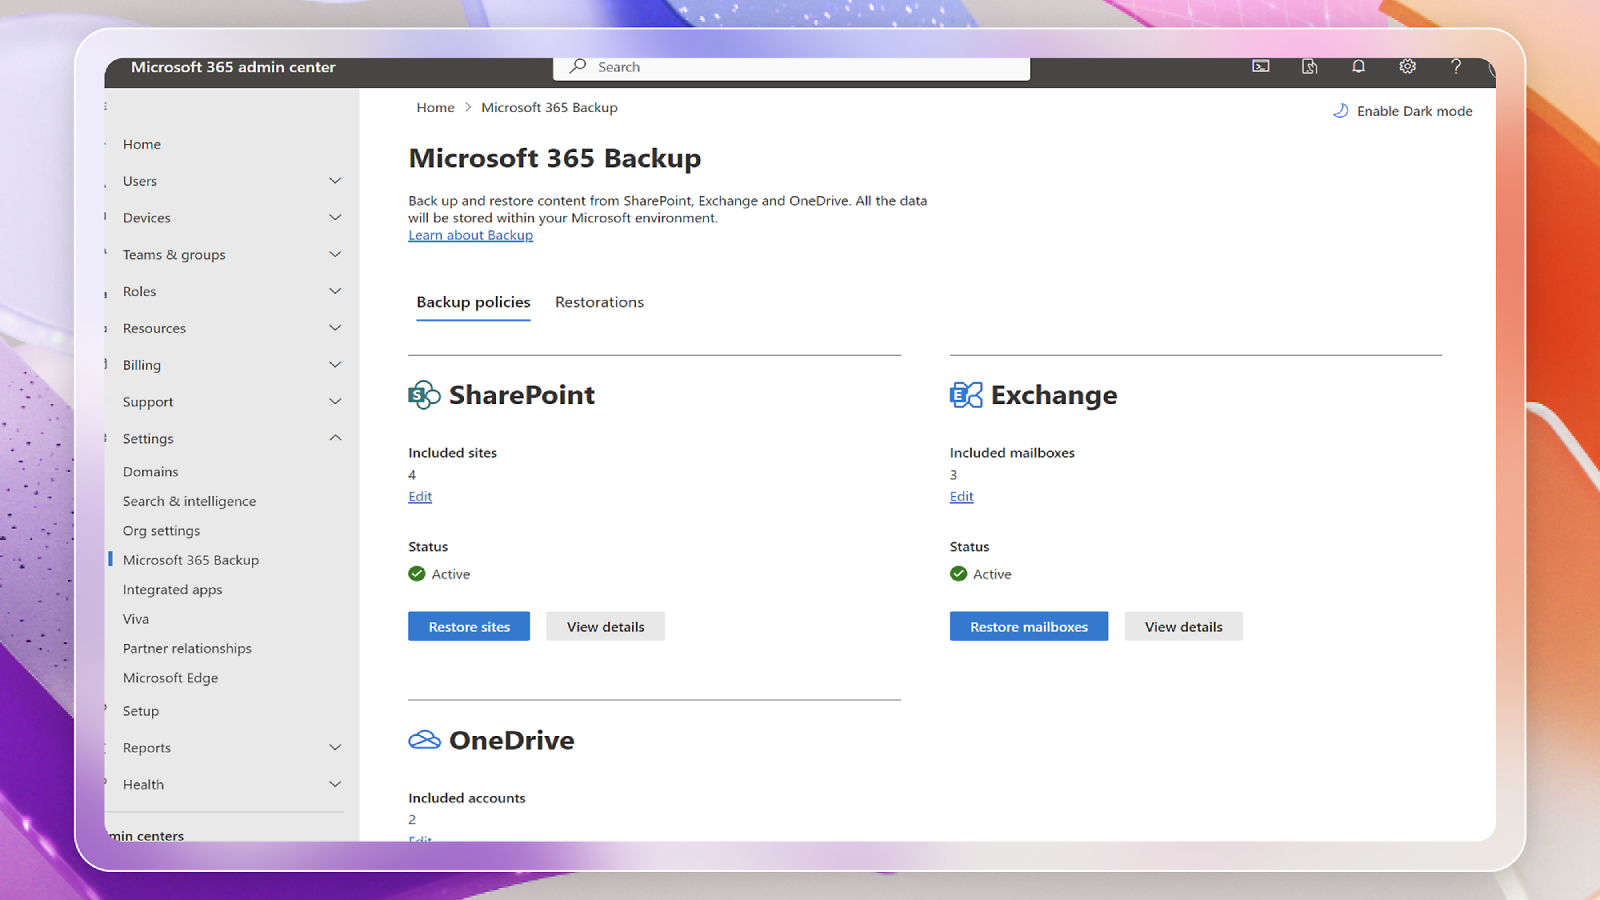The height and width of the screenshot is (900, 1600).
Task: Click the Microsoft 365 admin center title
Action: pos(233,67)
